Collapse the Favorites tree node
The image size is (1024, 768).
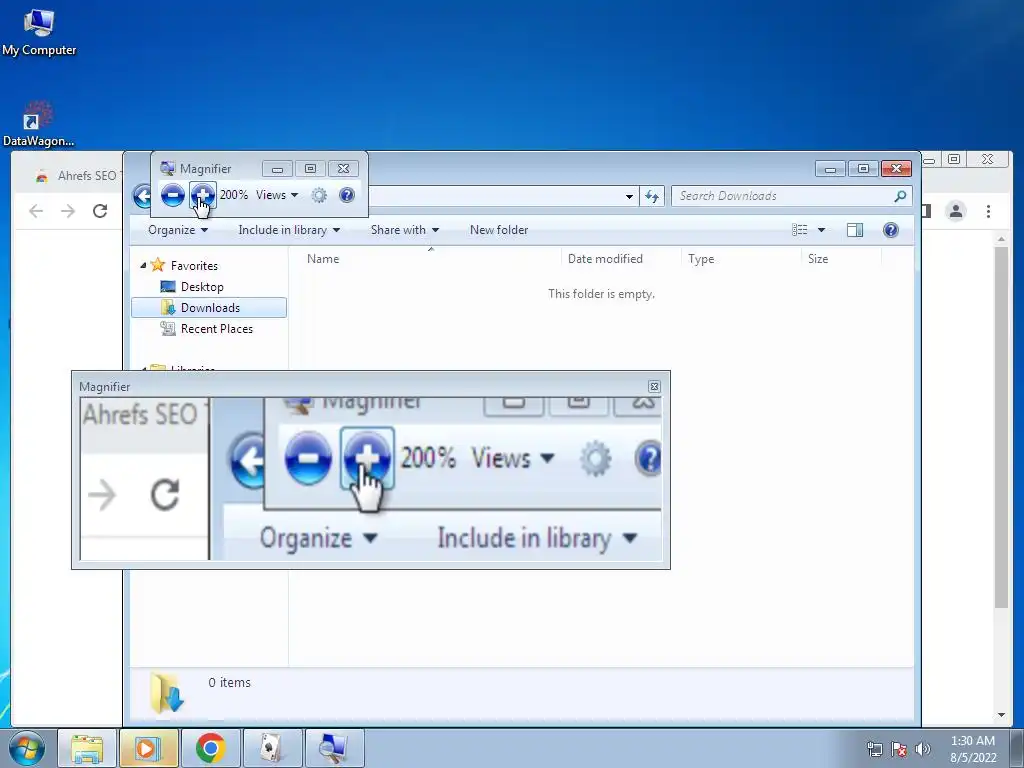(x=143, y=265)
